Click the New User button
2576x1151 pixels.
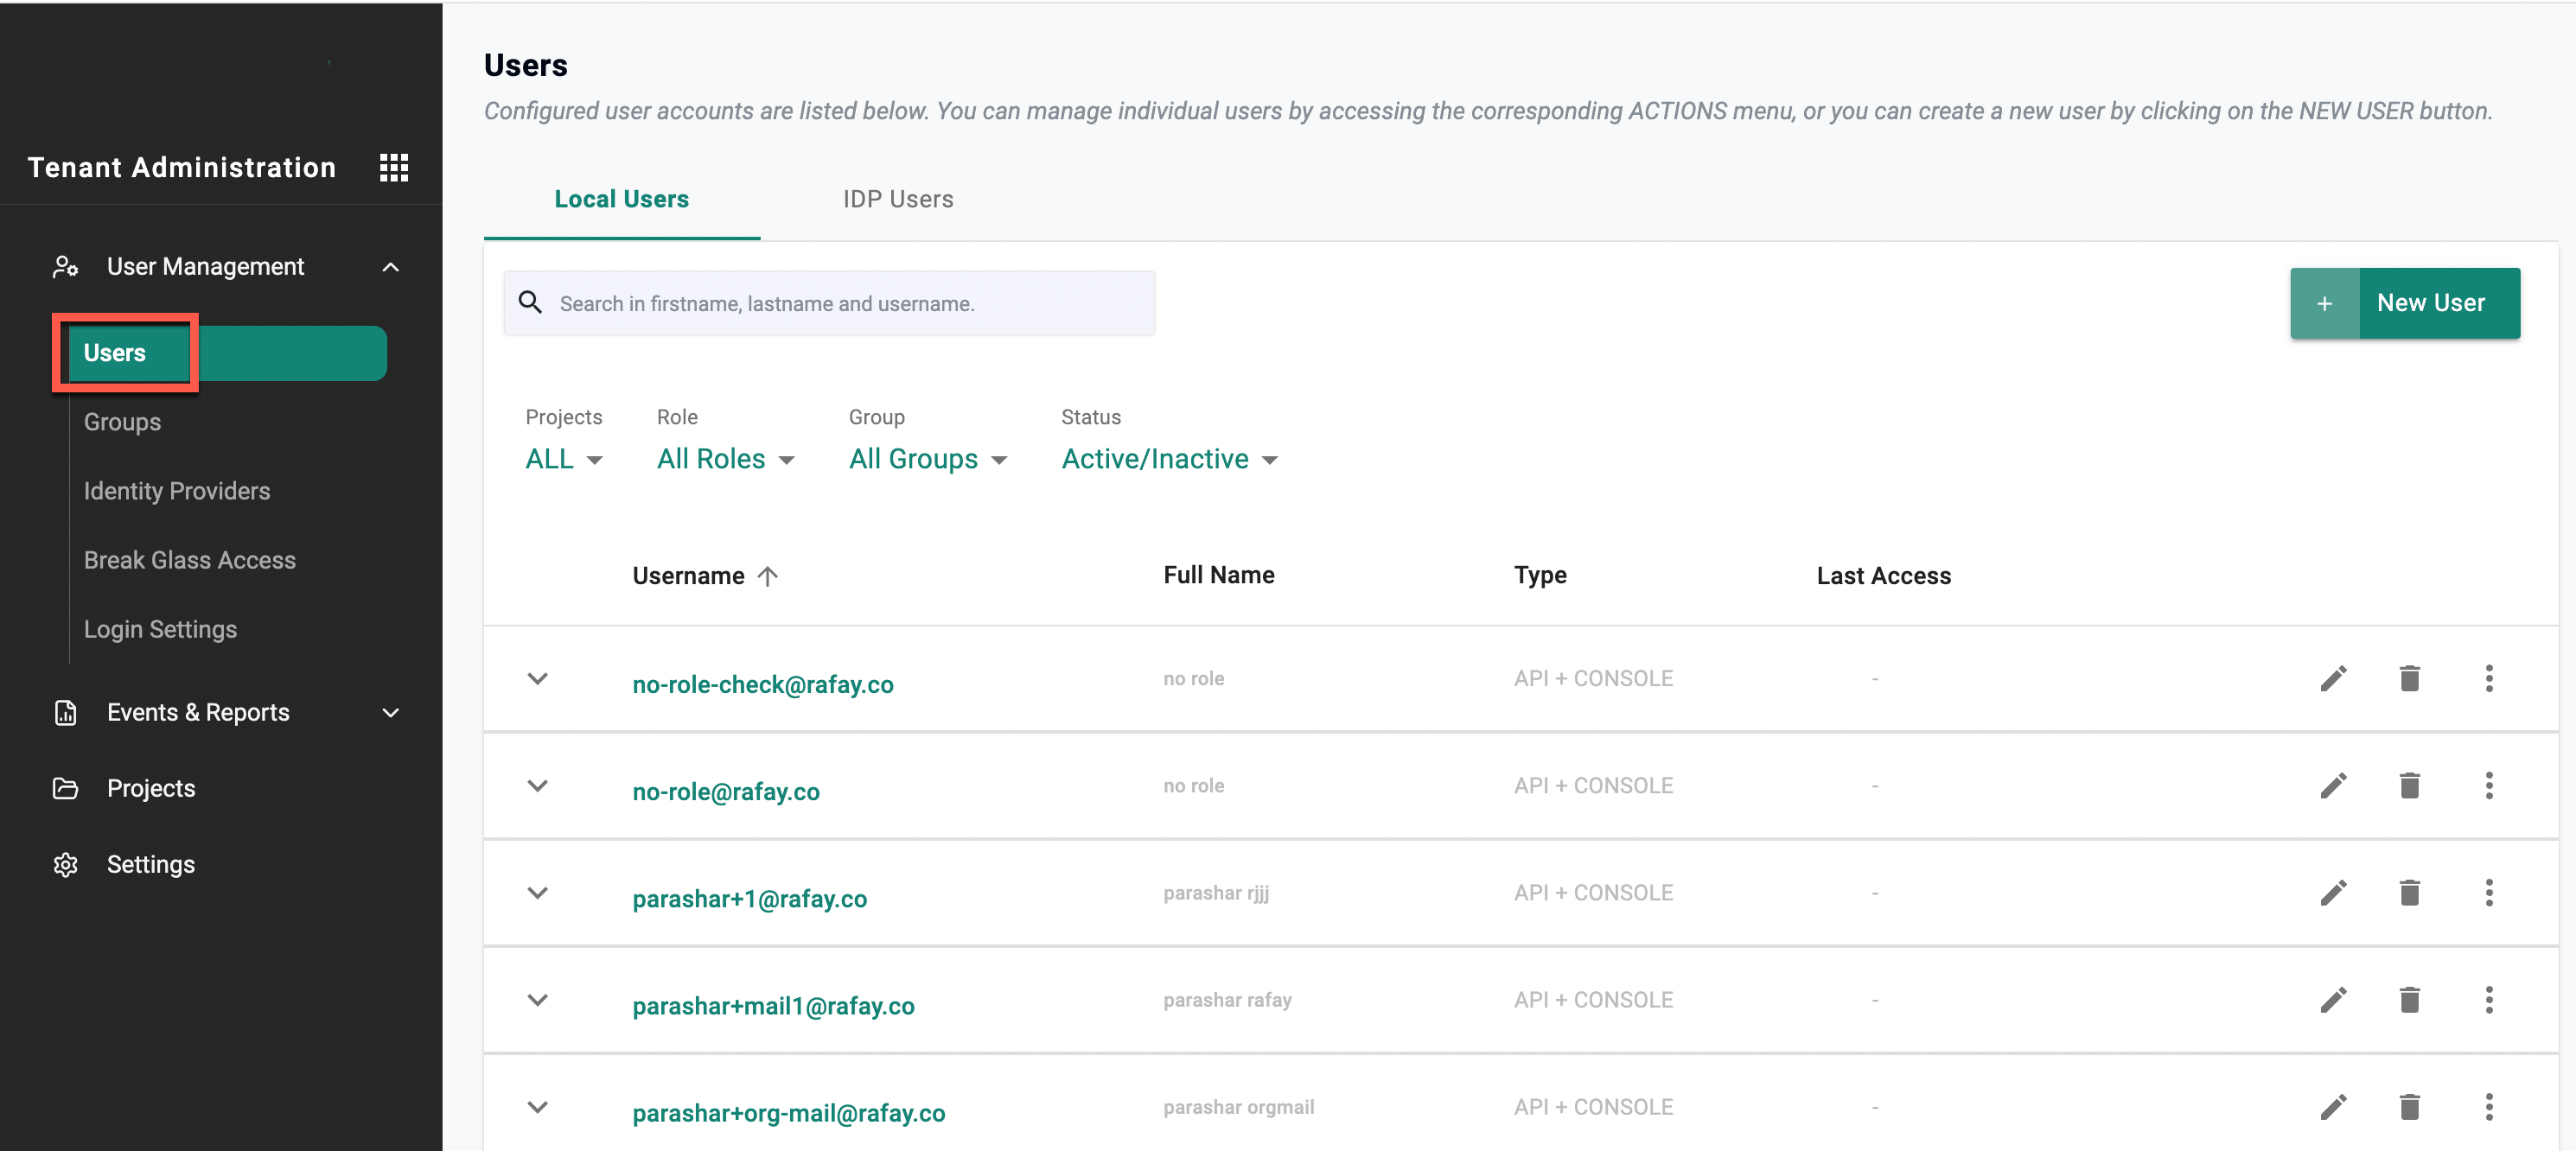[2404, 303]
